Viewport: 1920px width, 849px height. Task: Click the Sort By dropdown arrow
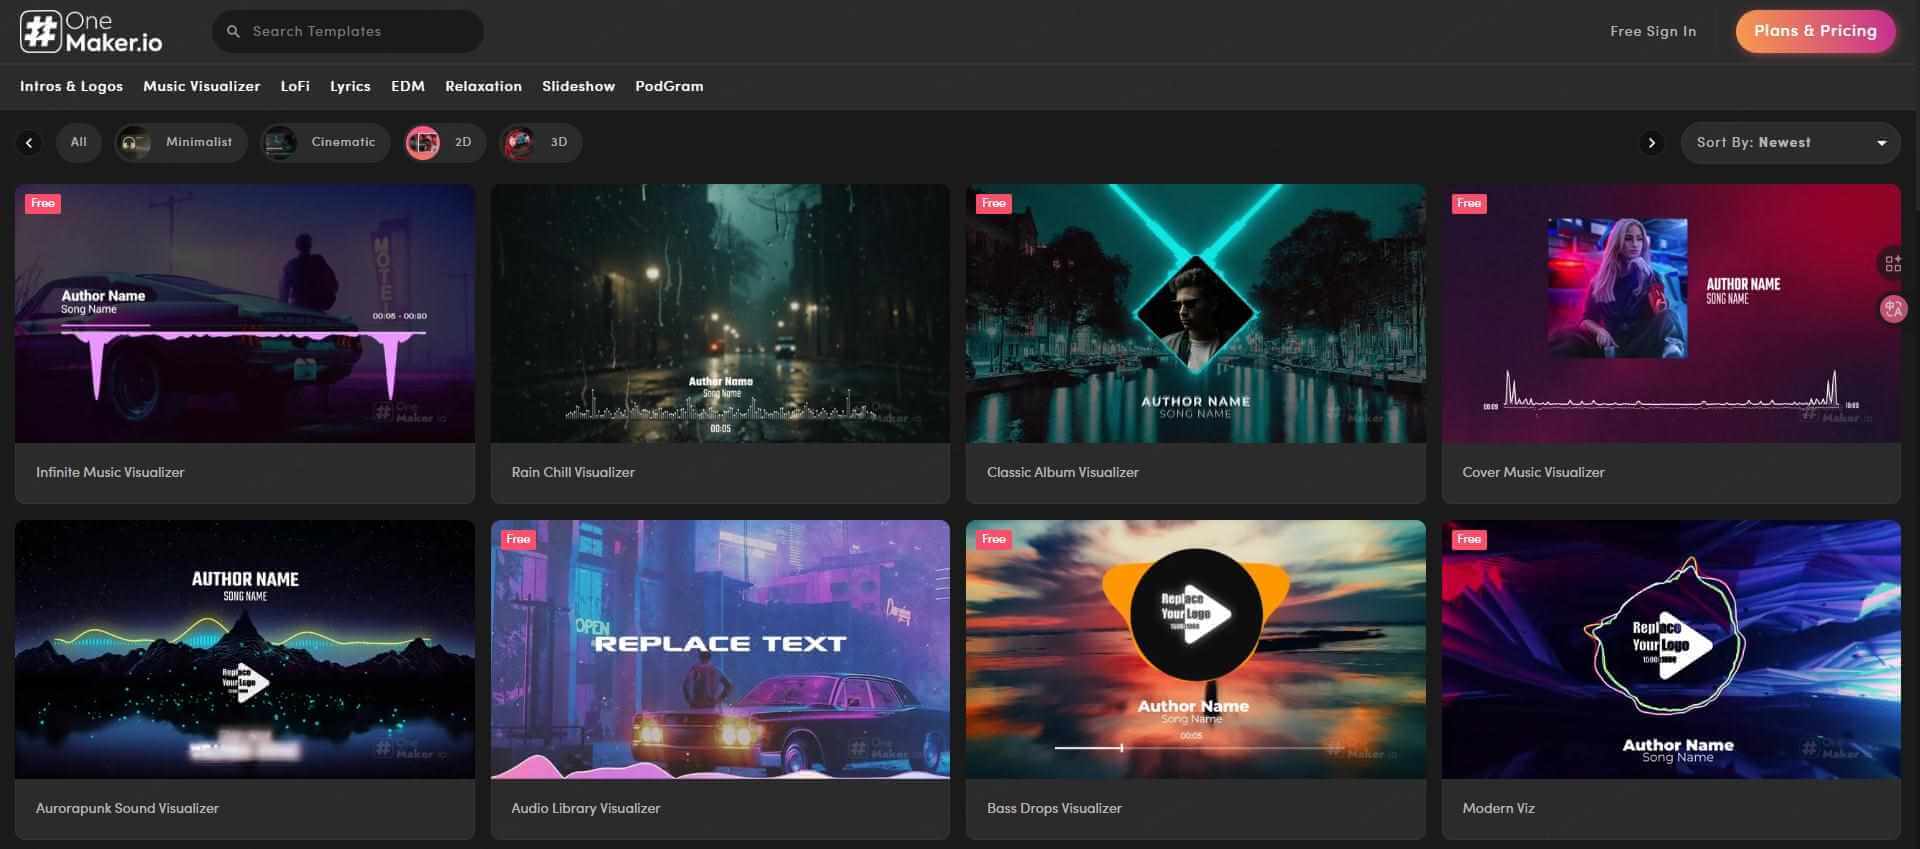coord(1881,143)
